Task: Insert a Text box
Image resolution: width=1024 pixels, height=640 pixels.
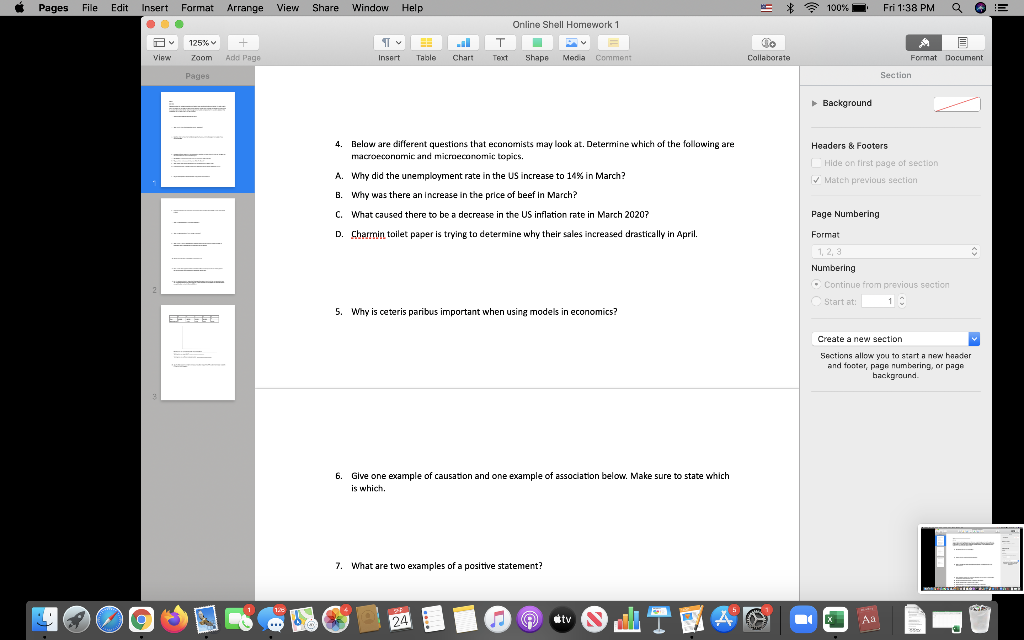Action: click(x=499, y=42)
